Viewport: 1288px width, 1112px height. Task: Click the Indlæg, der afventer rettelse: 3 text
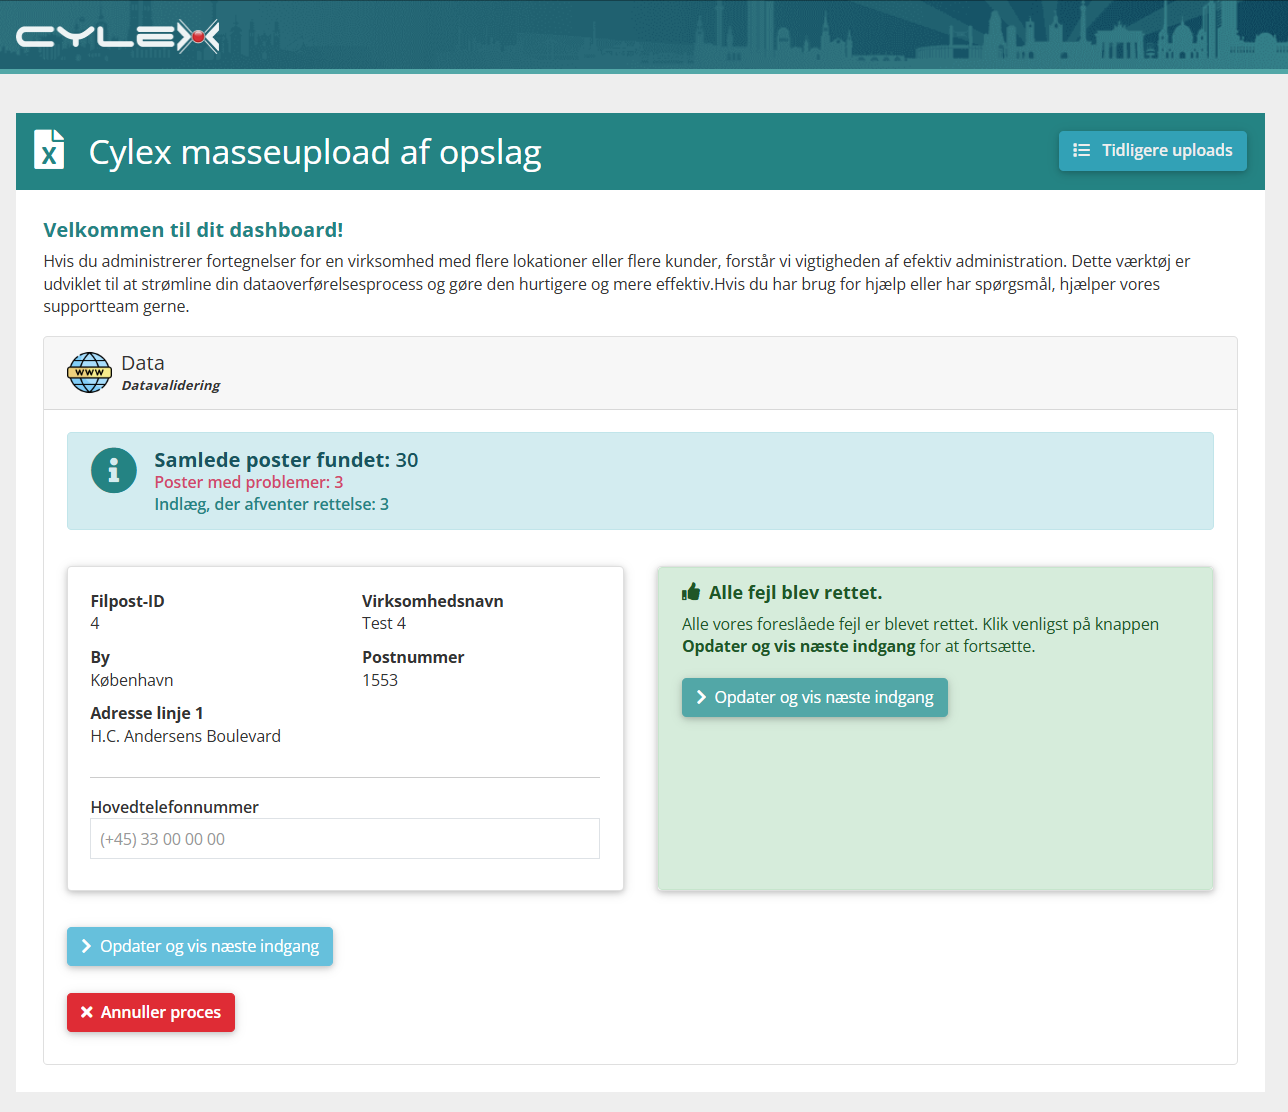(272, 504)
